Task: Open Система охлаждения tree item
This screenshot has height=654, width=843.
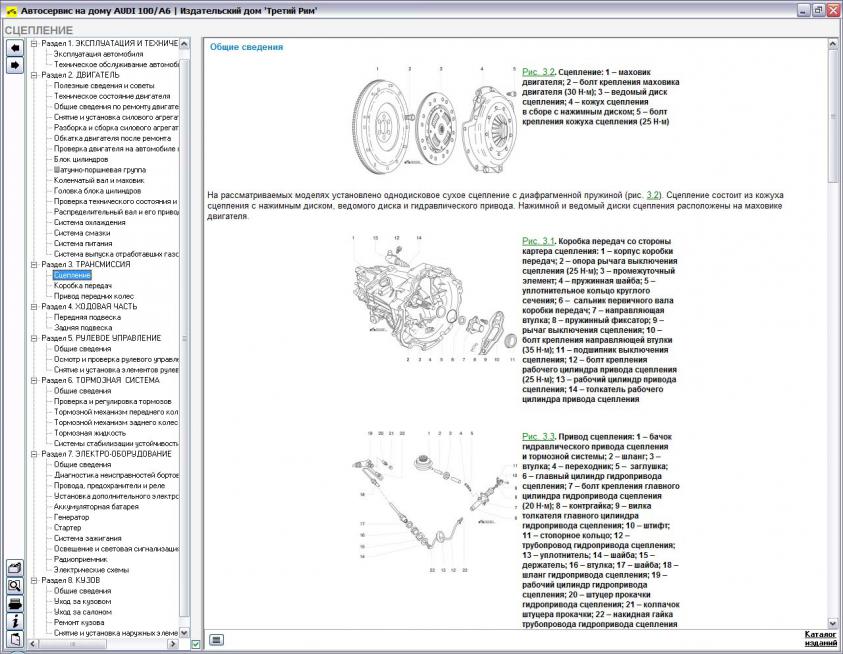Action: click(89, 223)
